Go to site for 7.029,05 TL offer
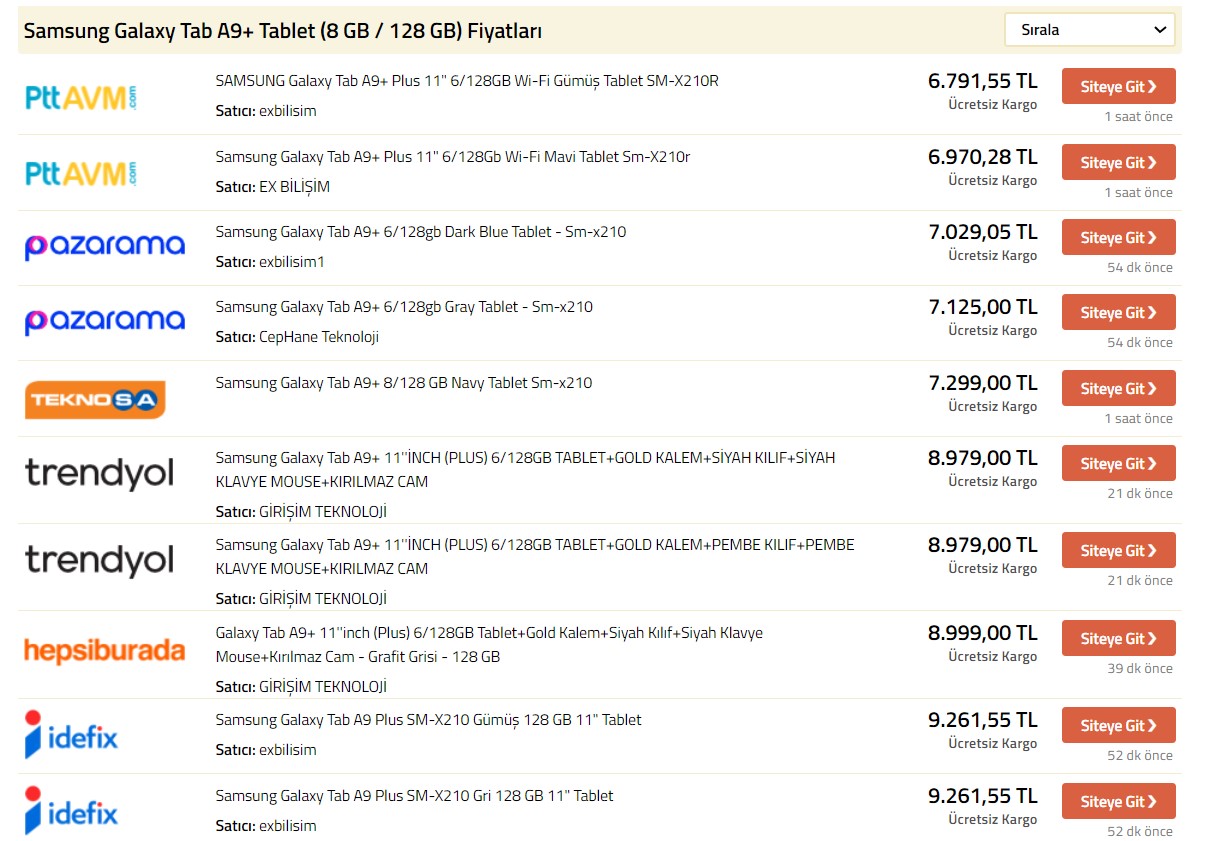 pyautogui.click(x=1118, y=237)
